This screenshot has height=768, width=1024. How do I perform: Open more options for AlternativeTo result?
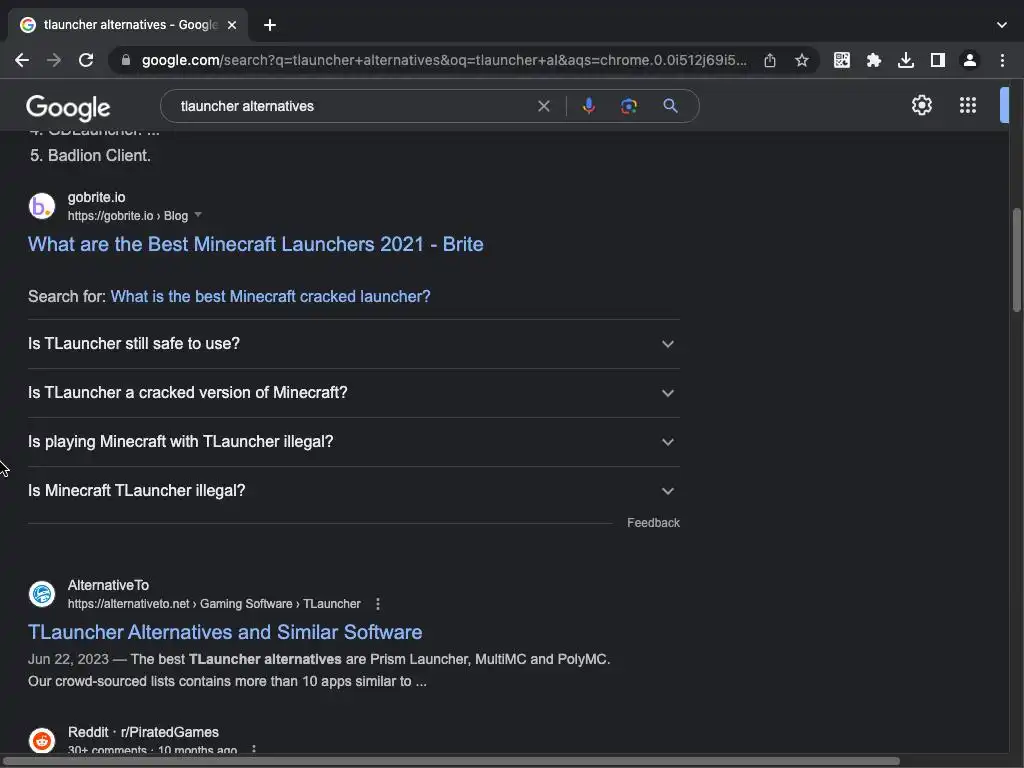point(377,604)
